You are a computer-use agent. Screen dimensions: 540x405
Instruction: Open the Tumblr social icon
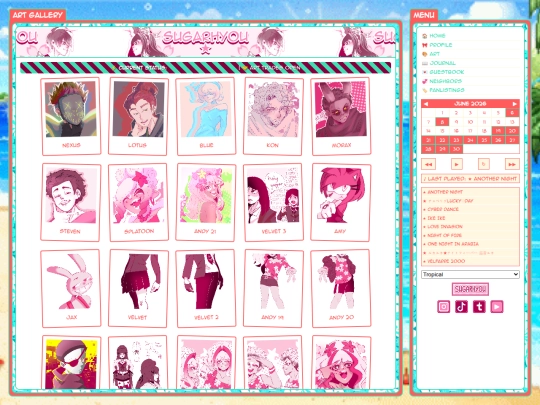(479, 307)
